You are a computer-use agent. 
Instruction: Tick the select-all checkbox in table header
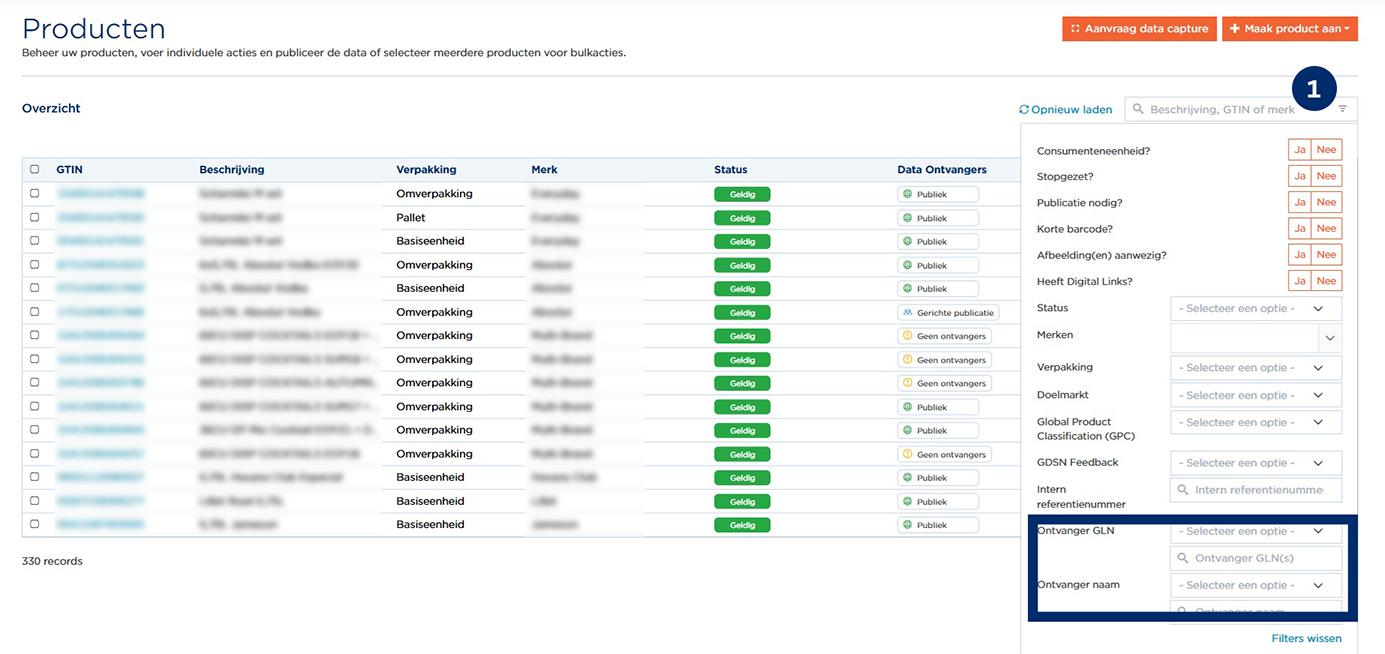[35, 169]
